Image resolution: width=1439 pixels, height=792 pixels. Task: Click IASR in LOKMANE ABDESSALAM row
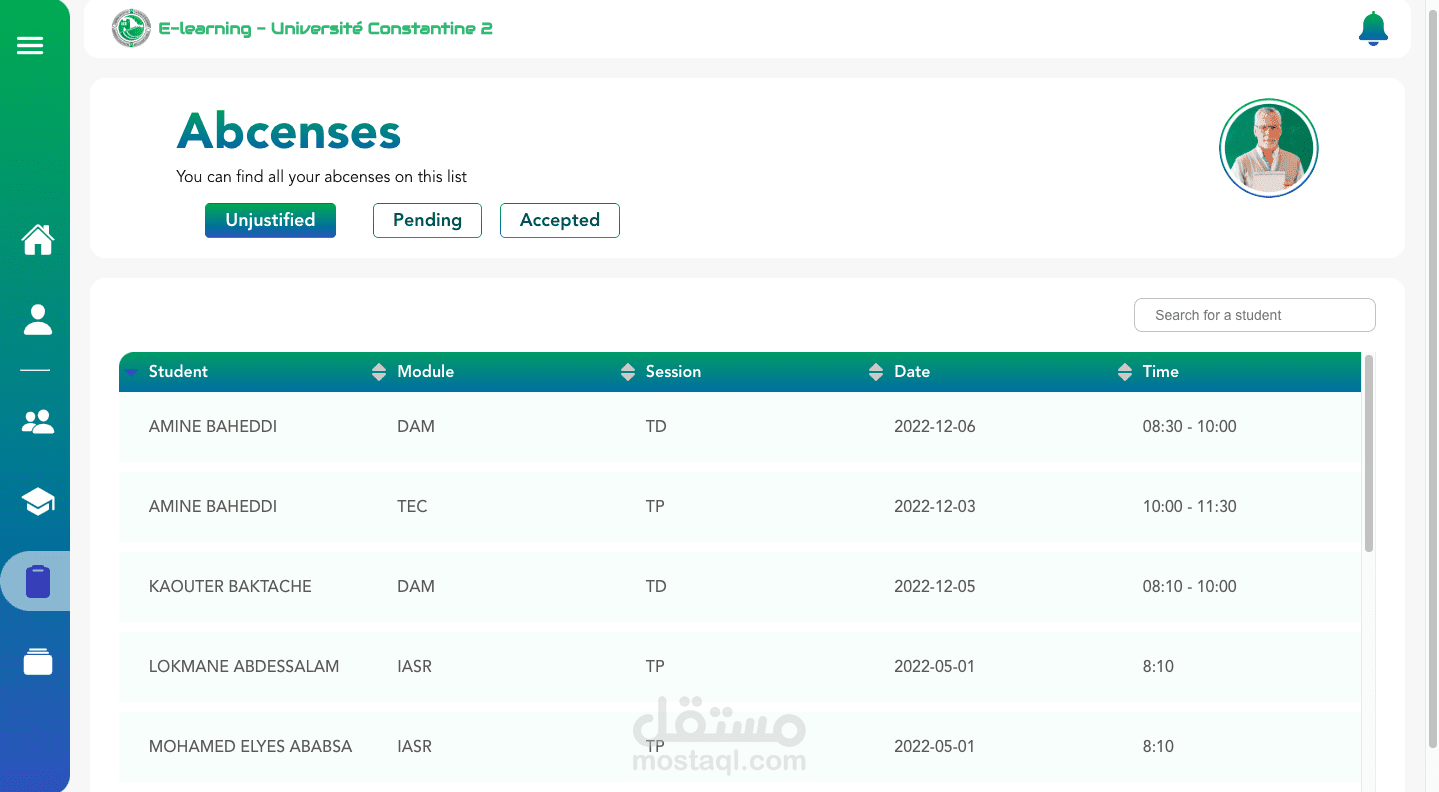pos(414,666)
